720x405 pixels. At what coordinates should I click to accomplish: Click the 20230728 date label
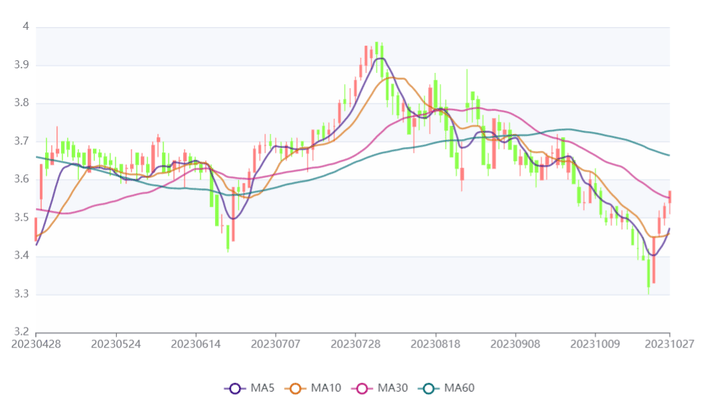pos(355,344)
